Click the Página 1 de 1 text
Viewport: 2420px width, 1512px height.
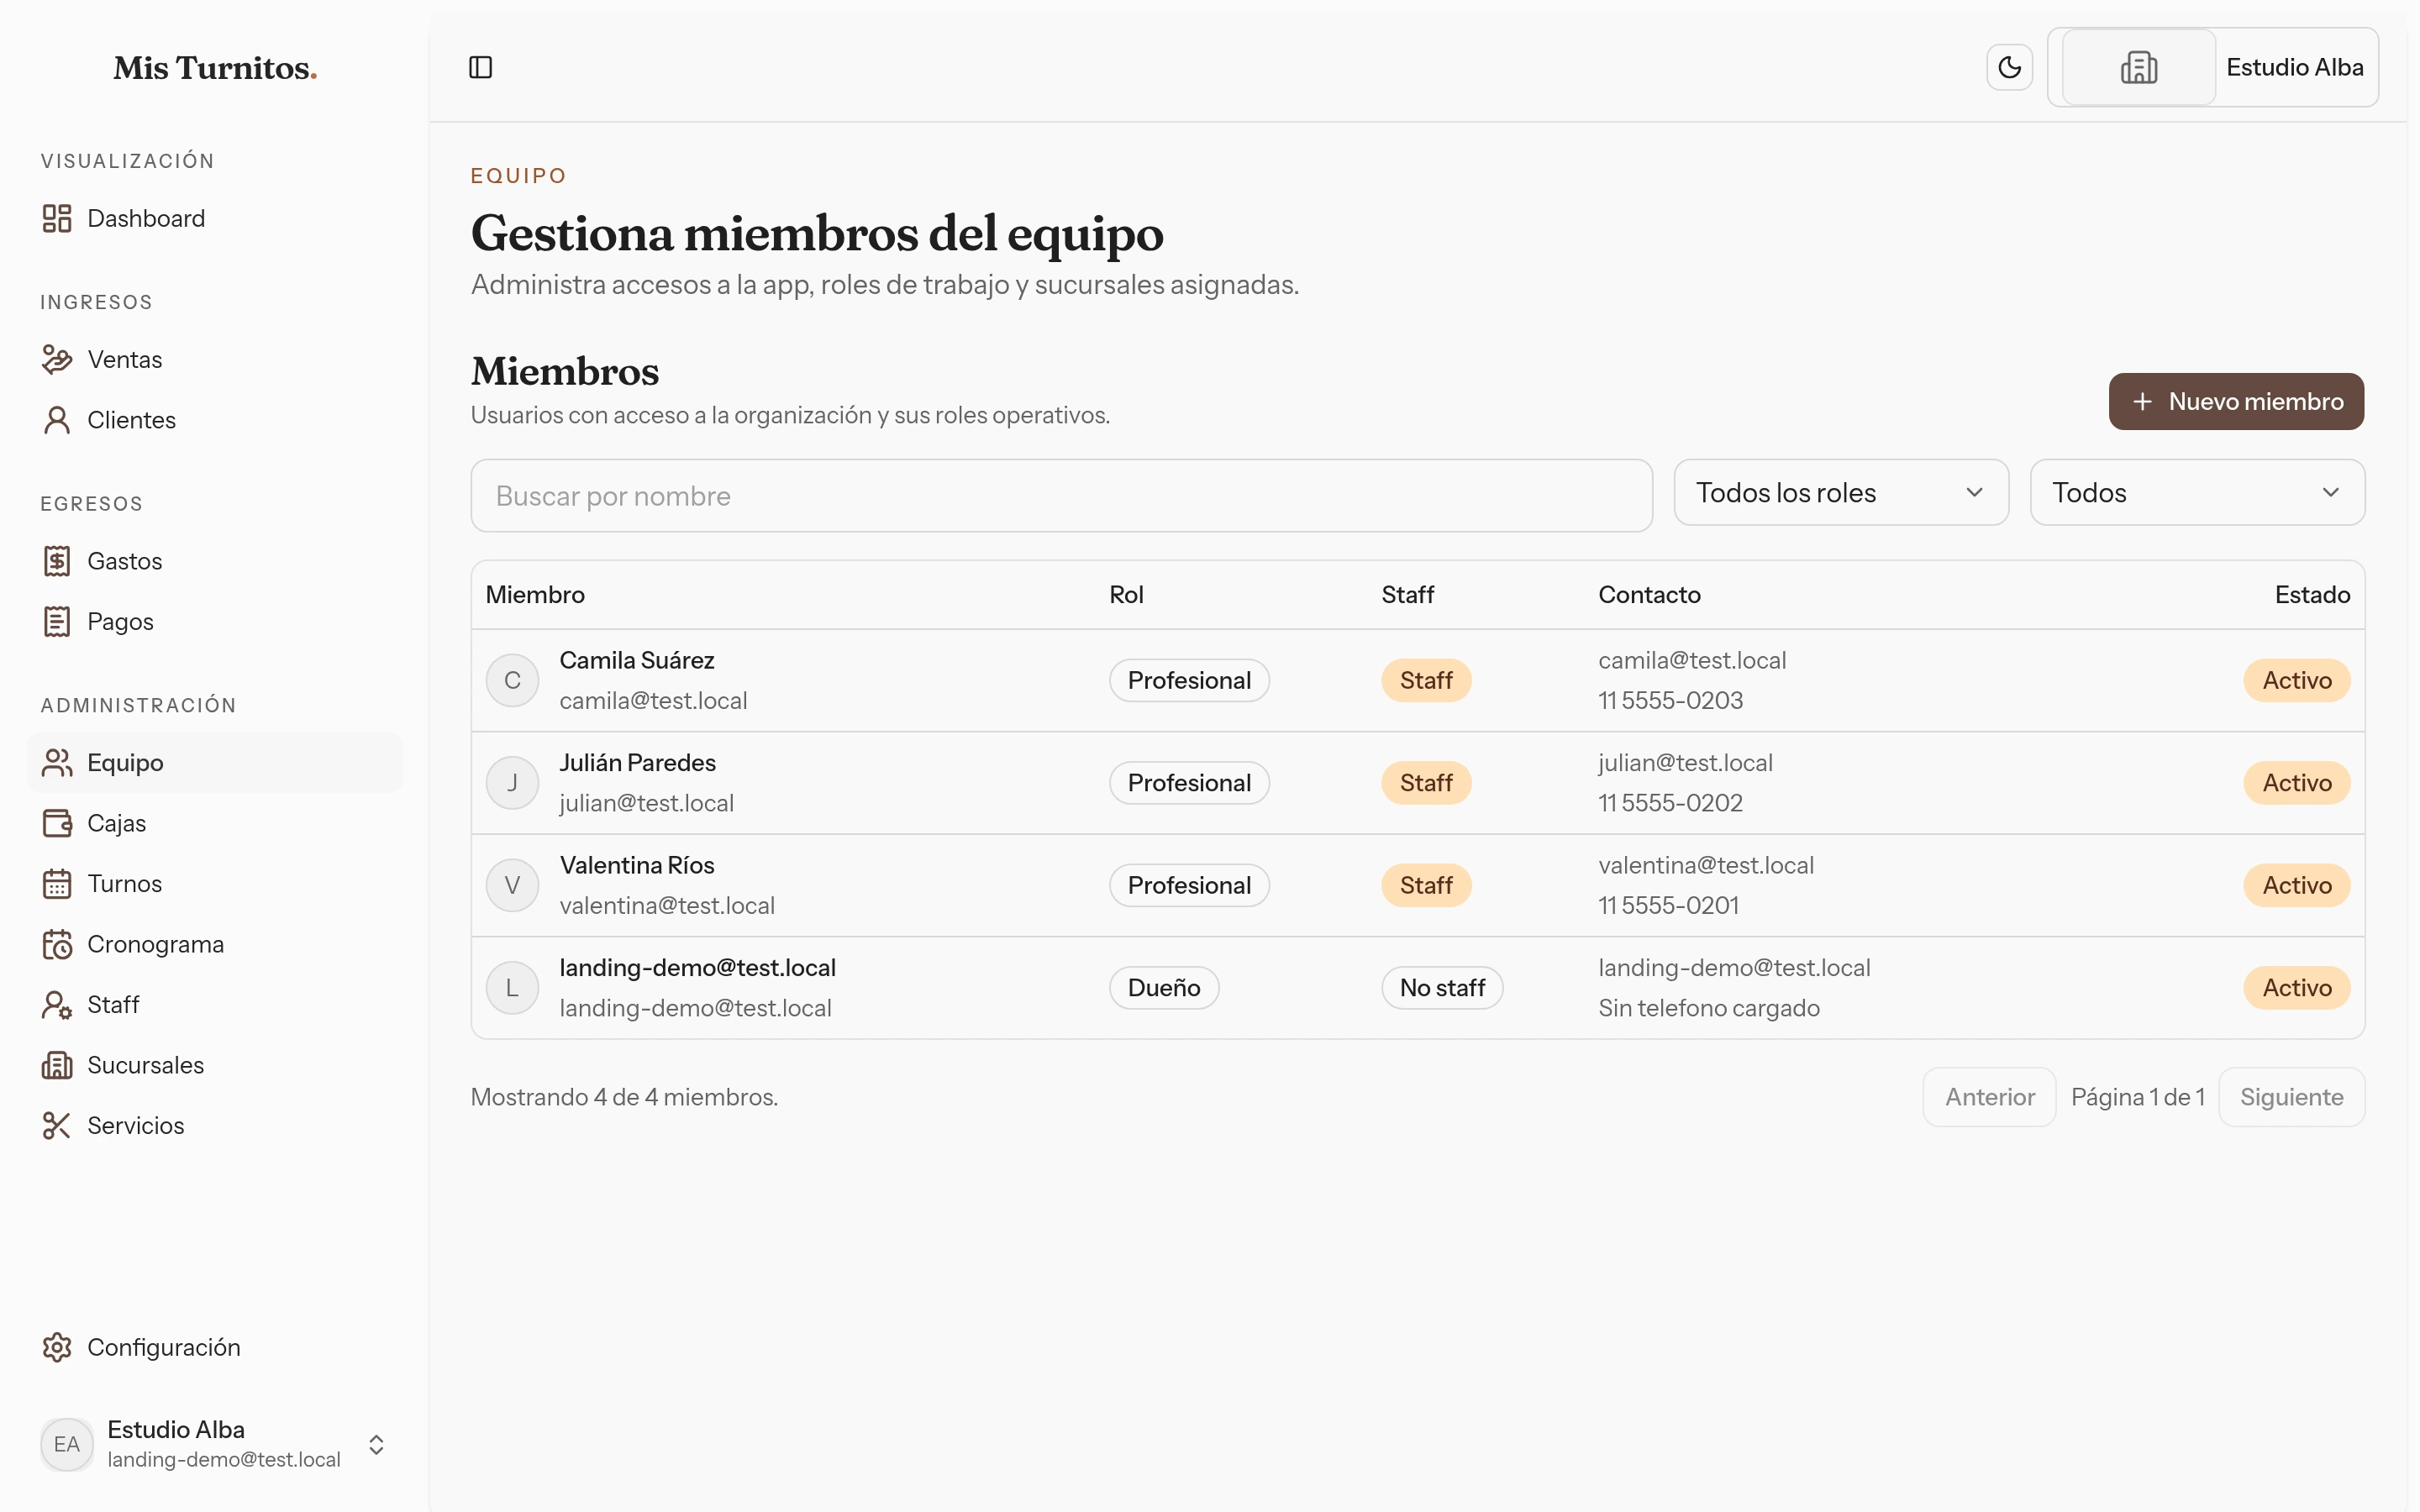pyautogui.click(x=2137, y=1097)
